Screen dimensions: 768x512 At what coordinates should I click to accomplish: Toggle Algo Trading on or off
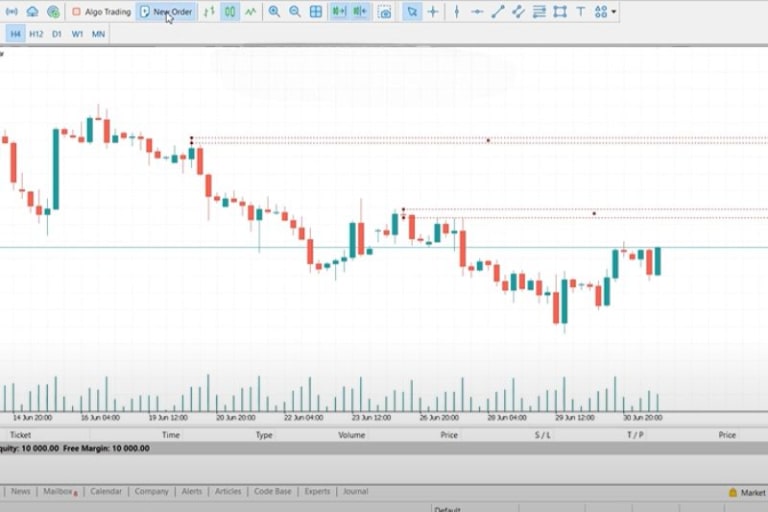[x=101, y=12]
